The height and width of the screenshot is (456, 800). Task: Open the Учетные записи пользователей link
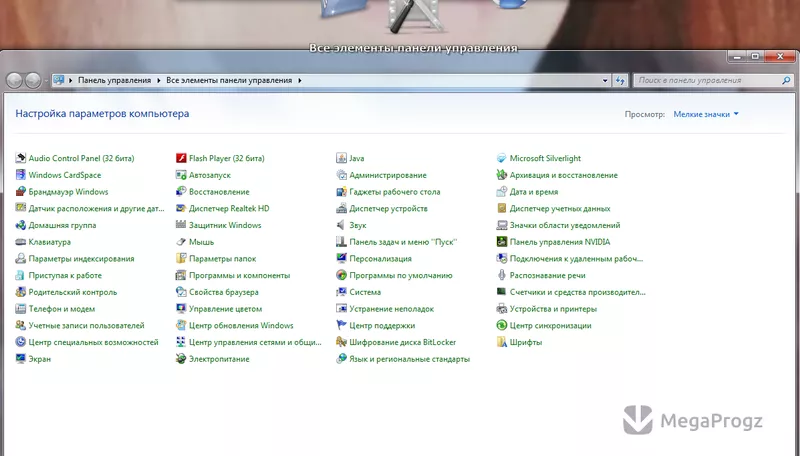[86, 325]
